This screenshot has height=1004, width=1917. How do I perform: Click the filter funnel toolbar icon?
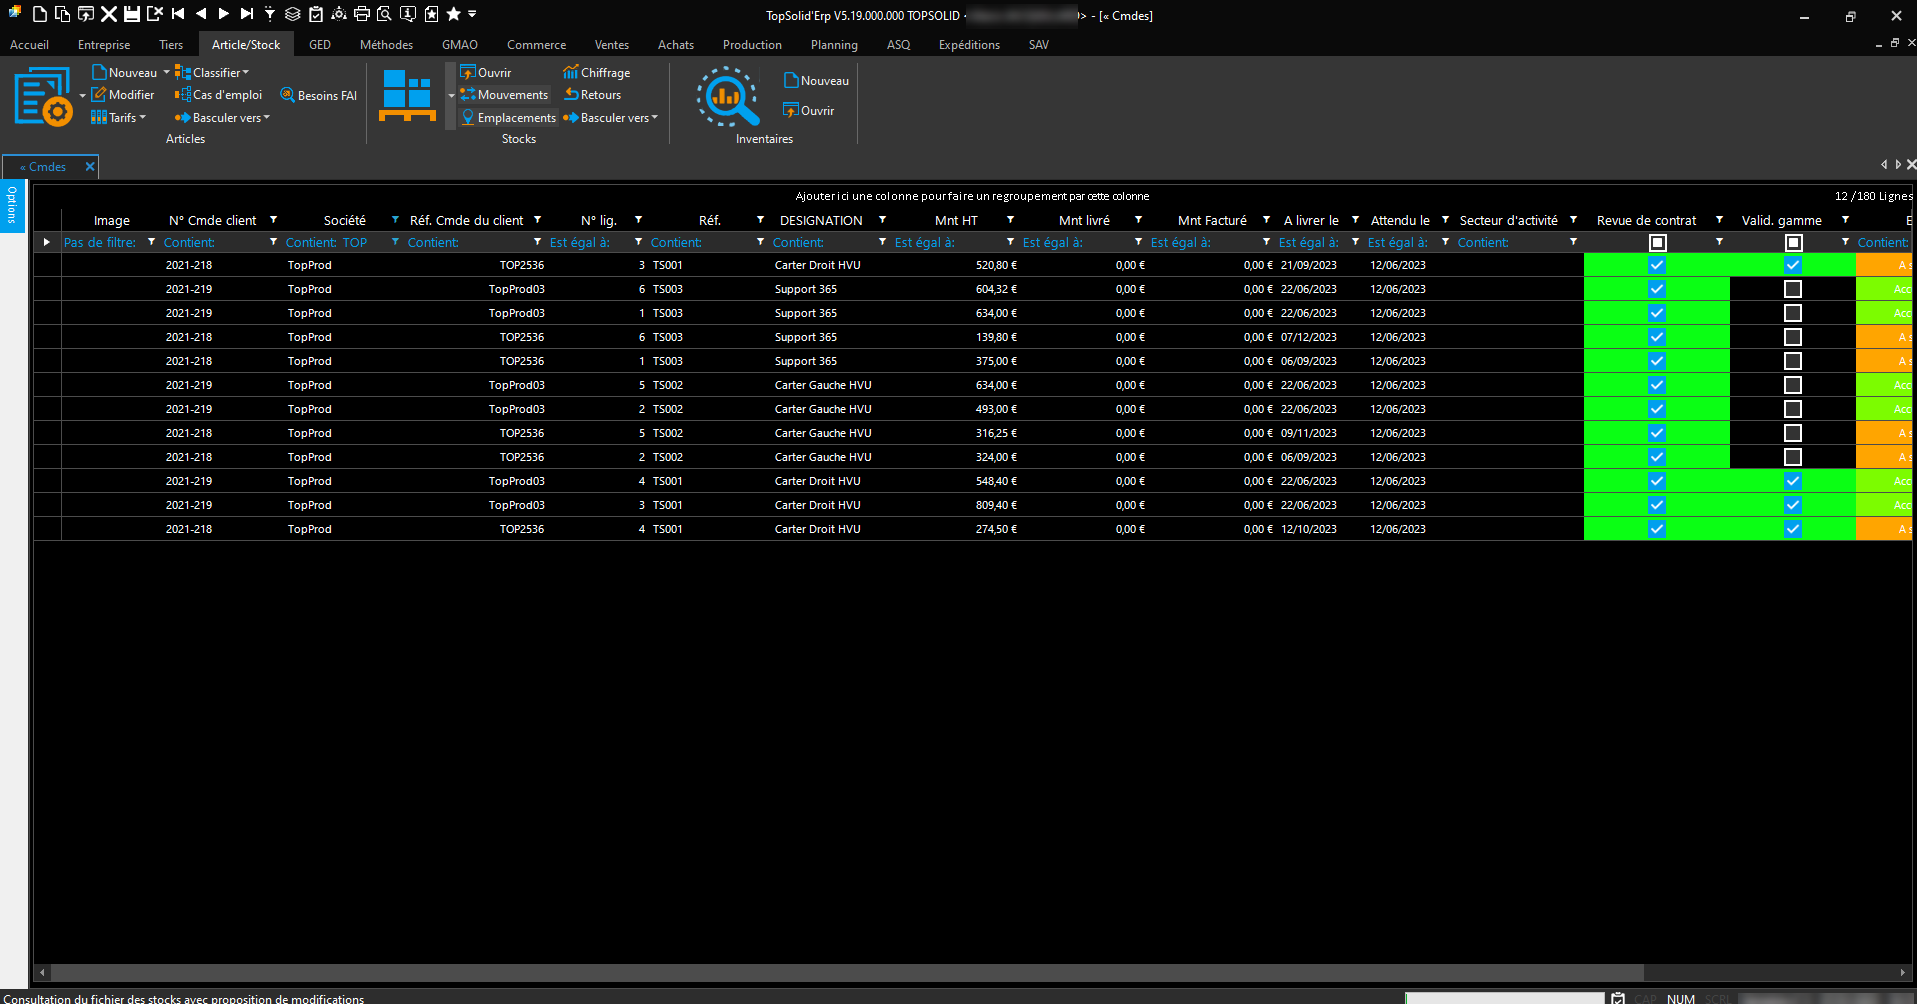point(270,14)
